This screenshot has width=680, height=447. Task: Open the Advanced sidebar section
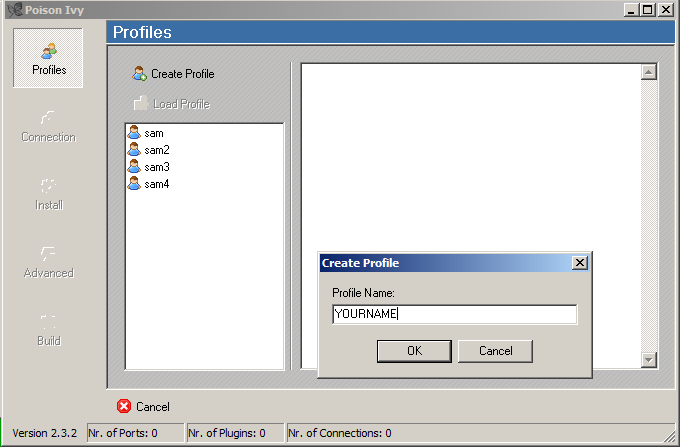pyautogui.click(x=48, y=262)
